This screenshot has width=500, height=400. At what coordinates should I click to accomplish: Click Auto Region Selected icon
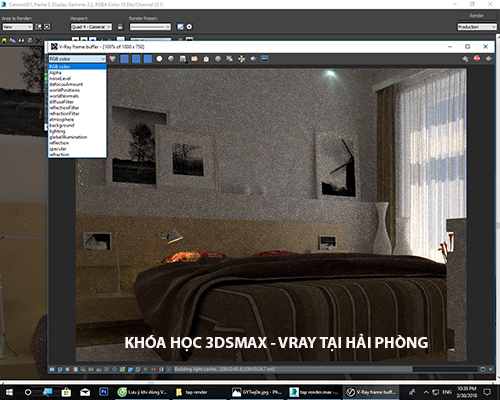click(x=47, y=27)
